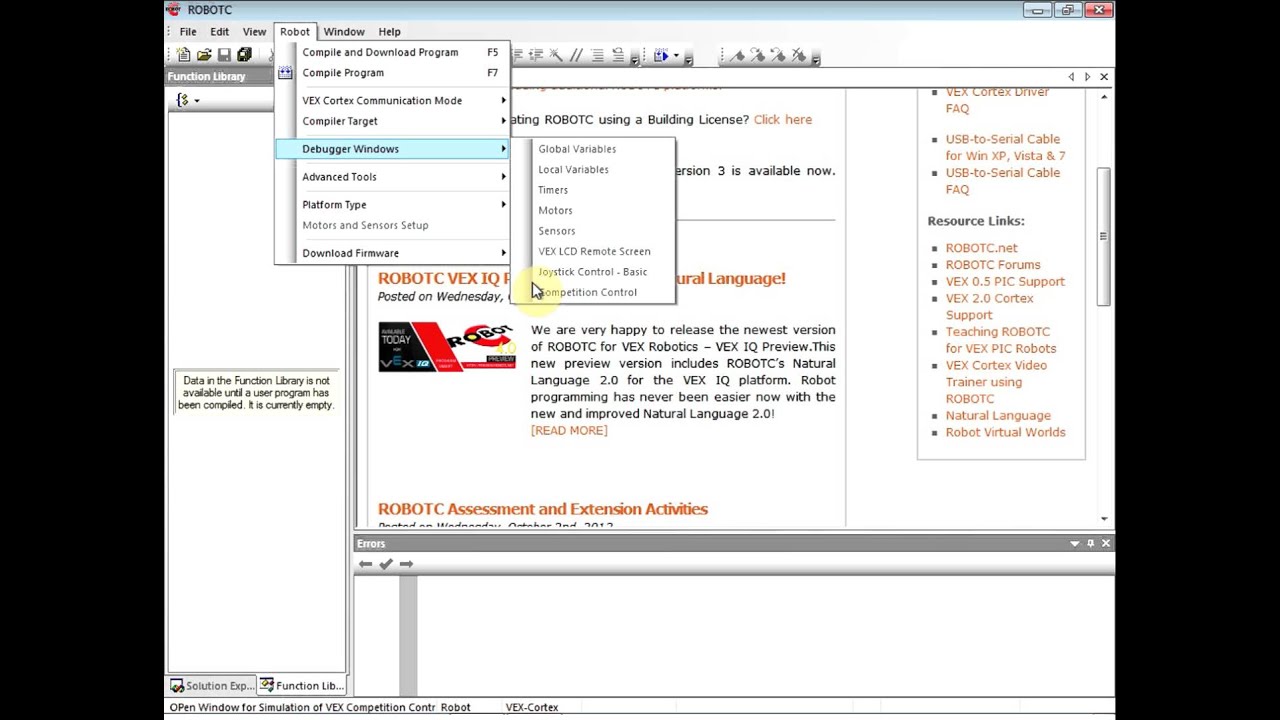Viewport: 1280px width, 720px height.
Task: Open the Robot Virtual Worlds link
Action: click(x=1006, y=433)
